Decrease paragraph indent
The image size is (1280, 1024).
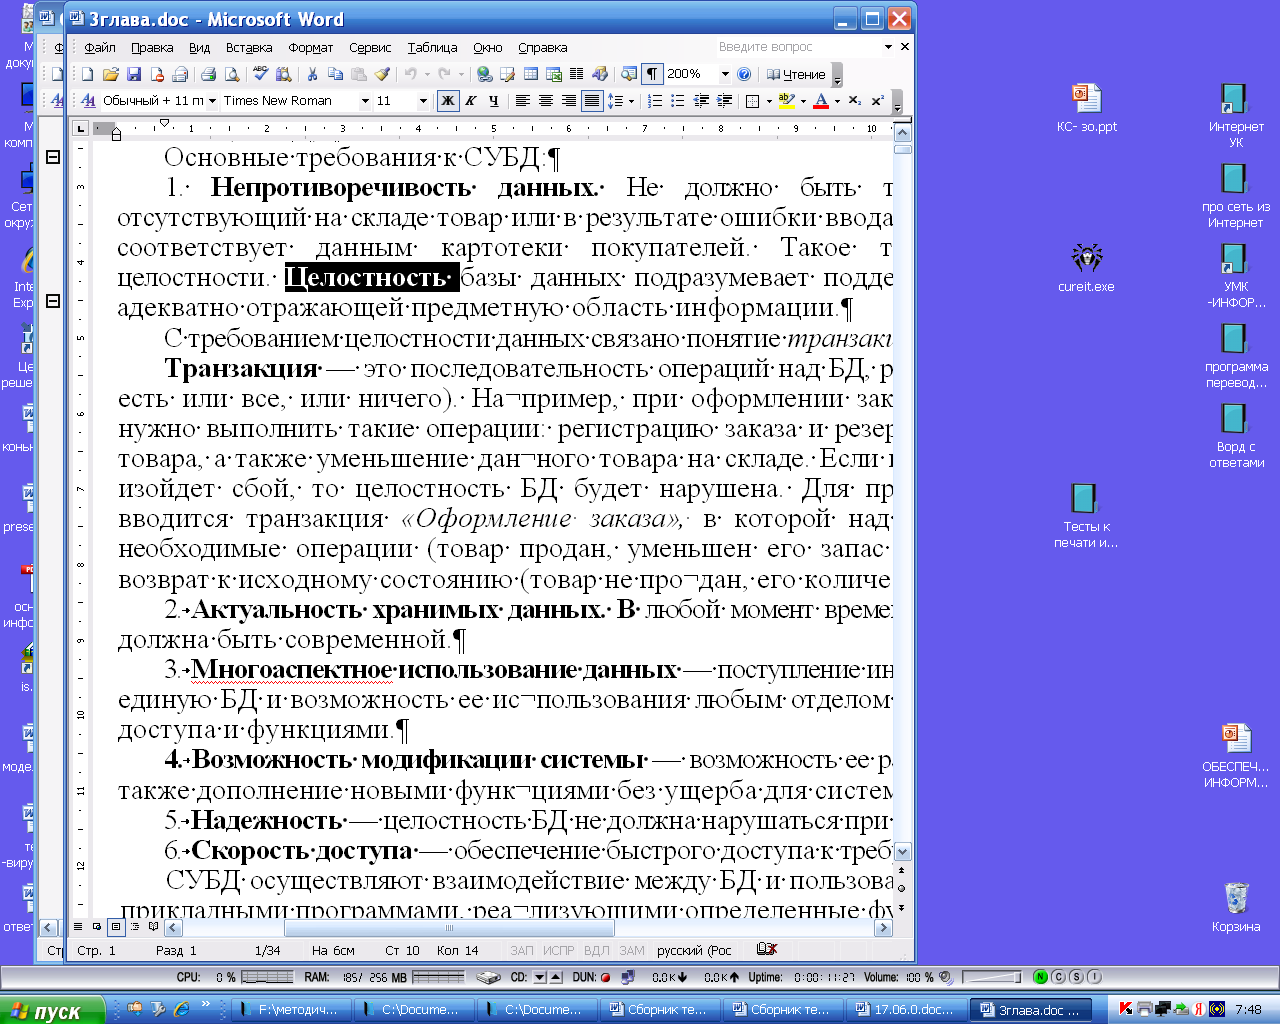(x=701, y=101)
